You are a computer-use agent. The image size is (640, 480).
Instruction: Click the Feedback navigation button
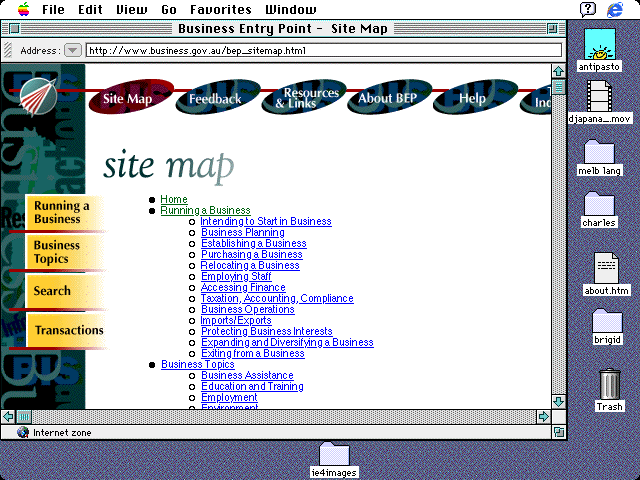214,99
